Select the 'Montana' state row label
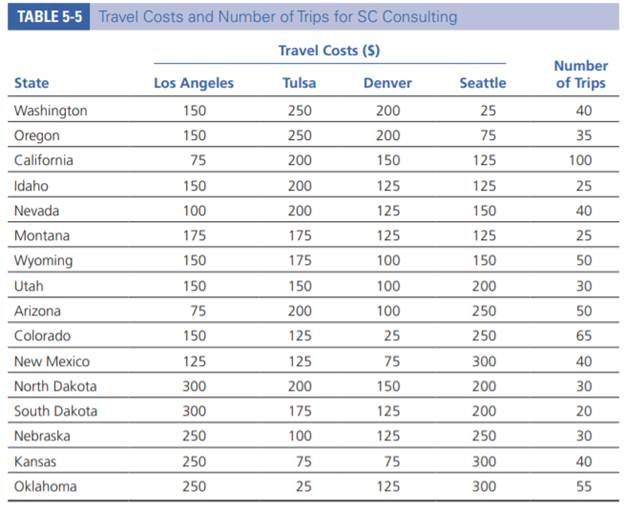Image resolution: width=624 pixels, height=509 pixels. coord(41,236)
